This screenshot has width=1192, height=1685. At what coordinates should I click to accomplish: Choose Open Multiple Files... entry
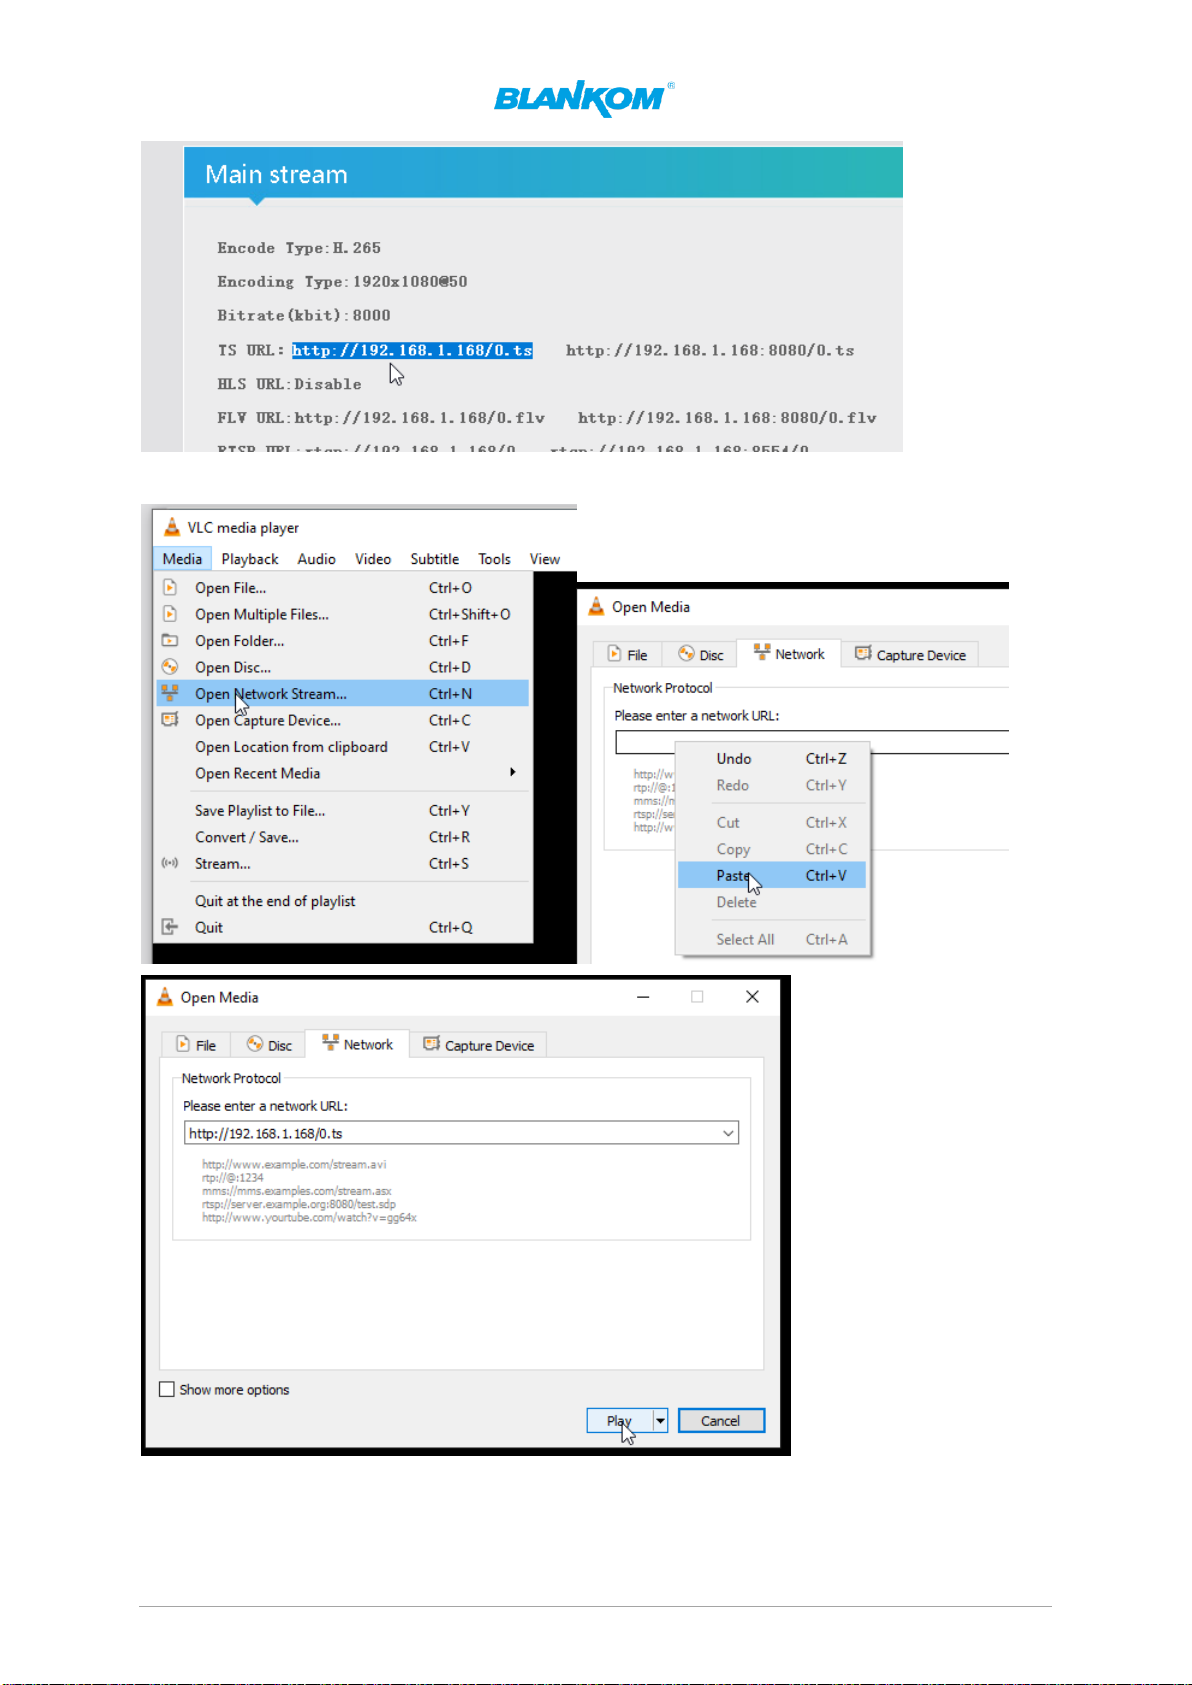(x=343, y=614)
